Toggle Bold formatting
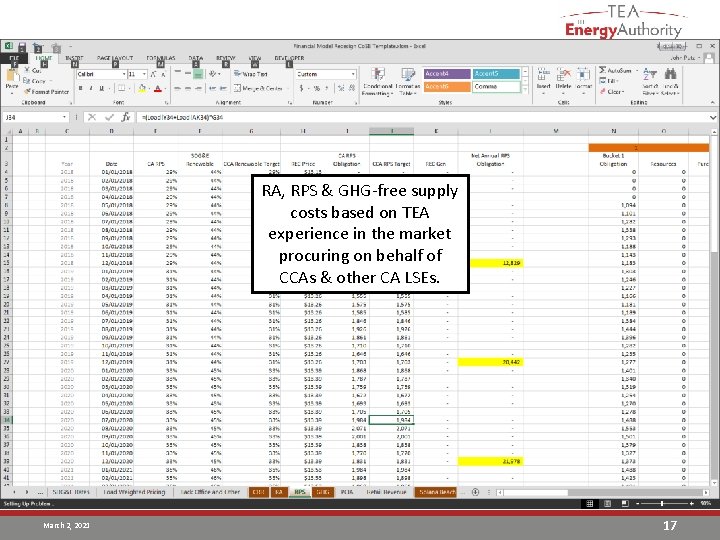Viewport: 720px width, 540px height. [80, 88]
